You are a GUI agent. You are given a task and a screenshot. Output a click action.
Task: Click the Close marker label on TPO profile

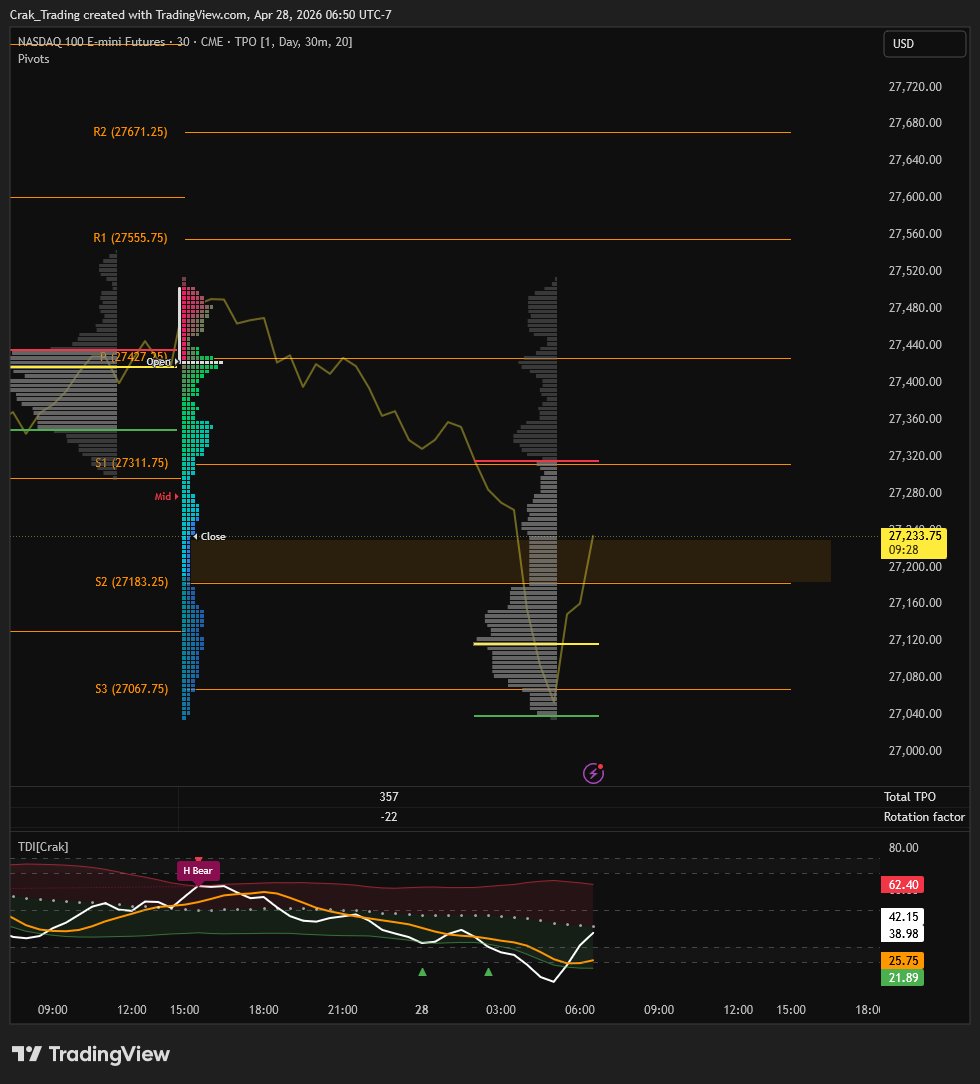[x=213, y=536]
